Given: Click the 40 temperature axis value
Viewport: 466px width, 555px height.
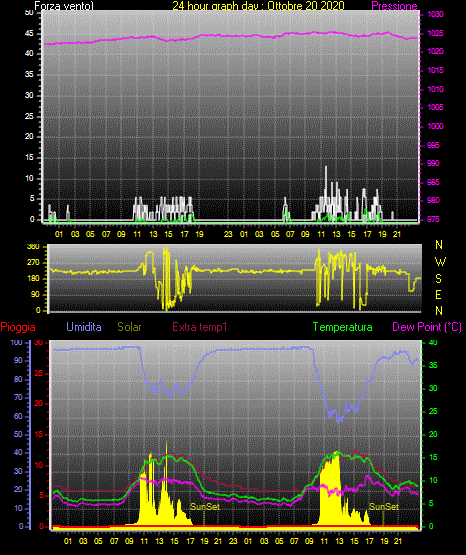Looking at the screenshot, I should (x=433, y=342).
